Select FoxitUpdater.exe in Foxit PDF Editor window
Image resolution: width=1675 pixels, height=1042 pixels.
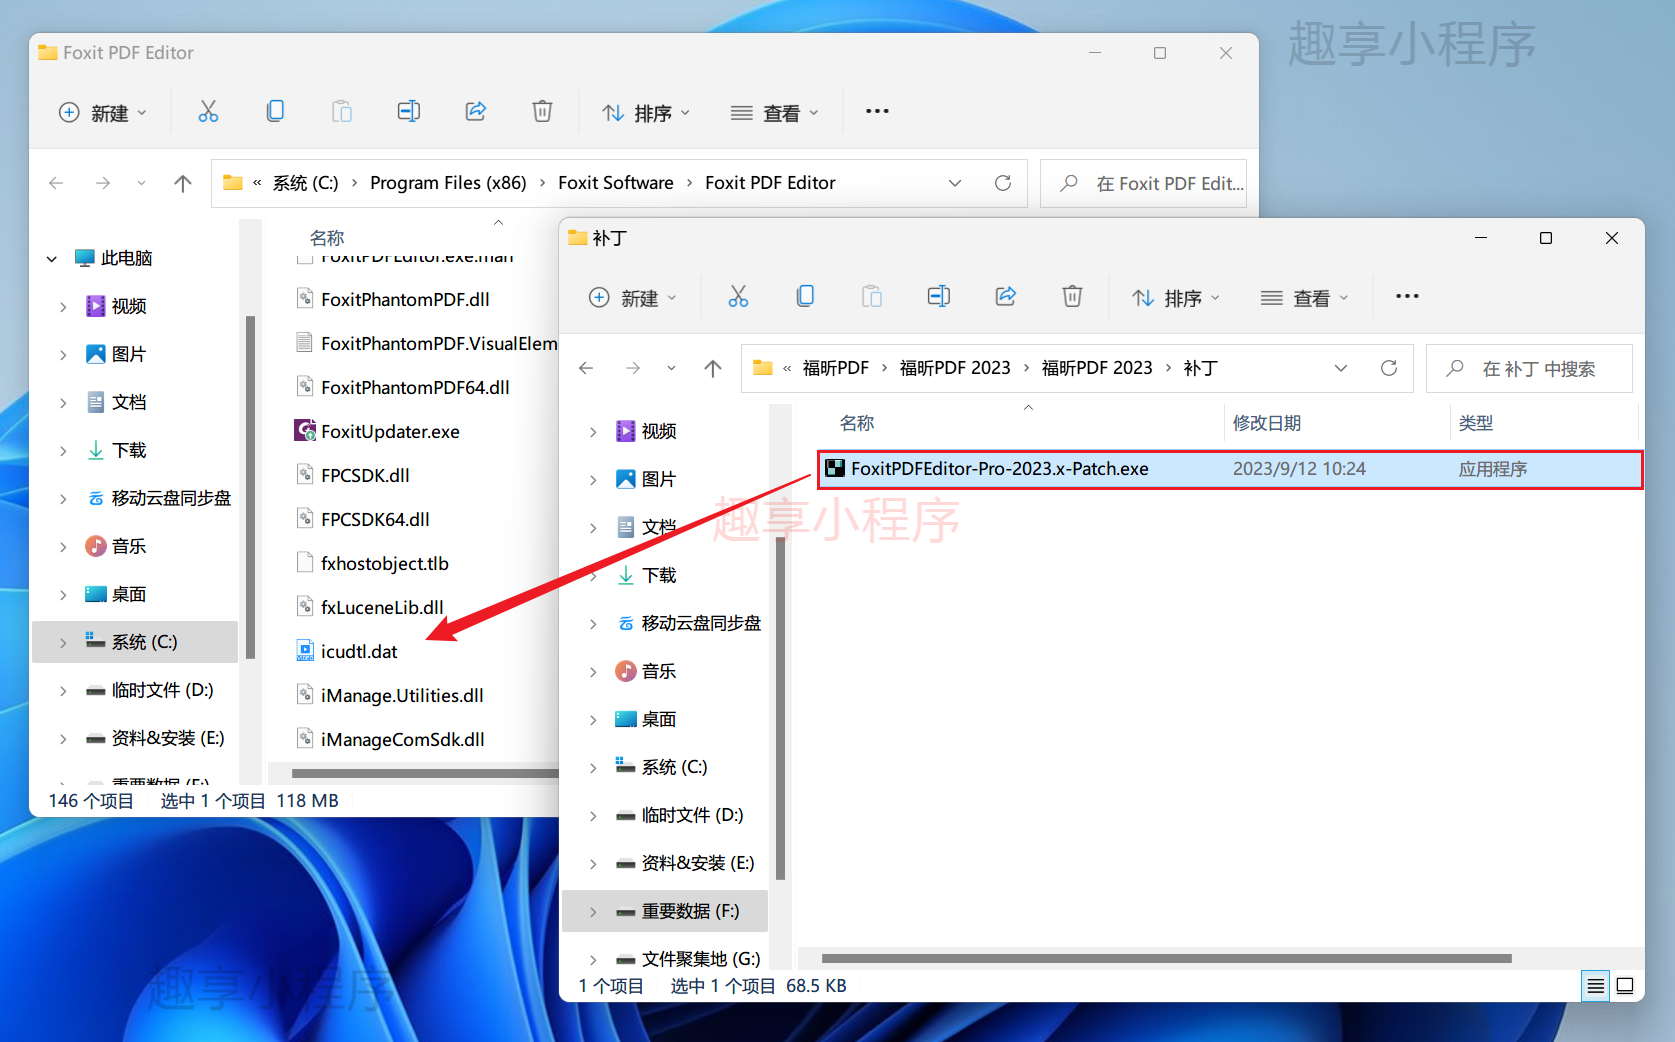[390, 431]
